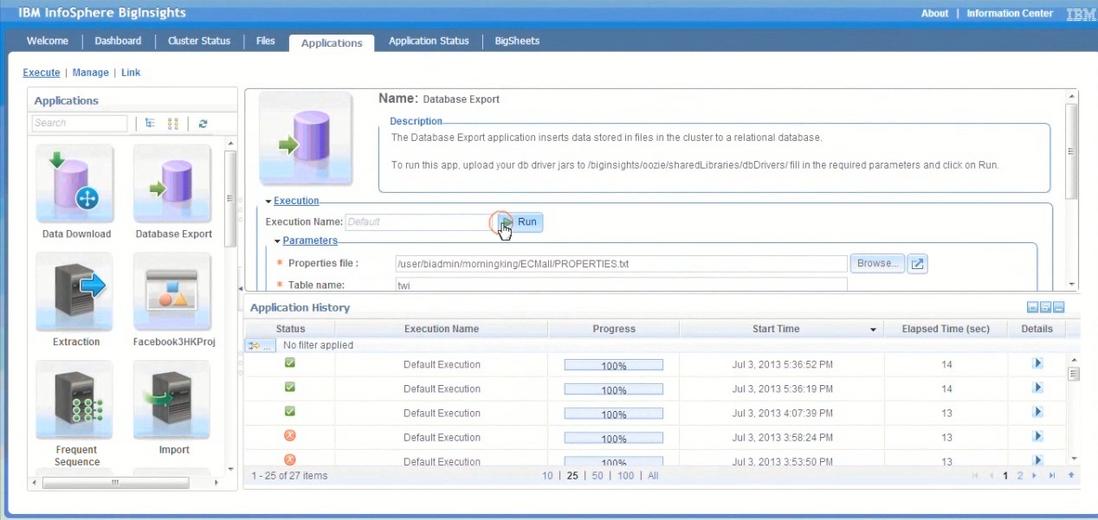This screenshot has height=520, width=1098.
Task: Click the large Database Export image
Action: pos(305,139)
